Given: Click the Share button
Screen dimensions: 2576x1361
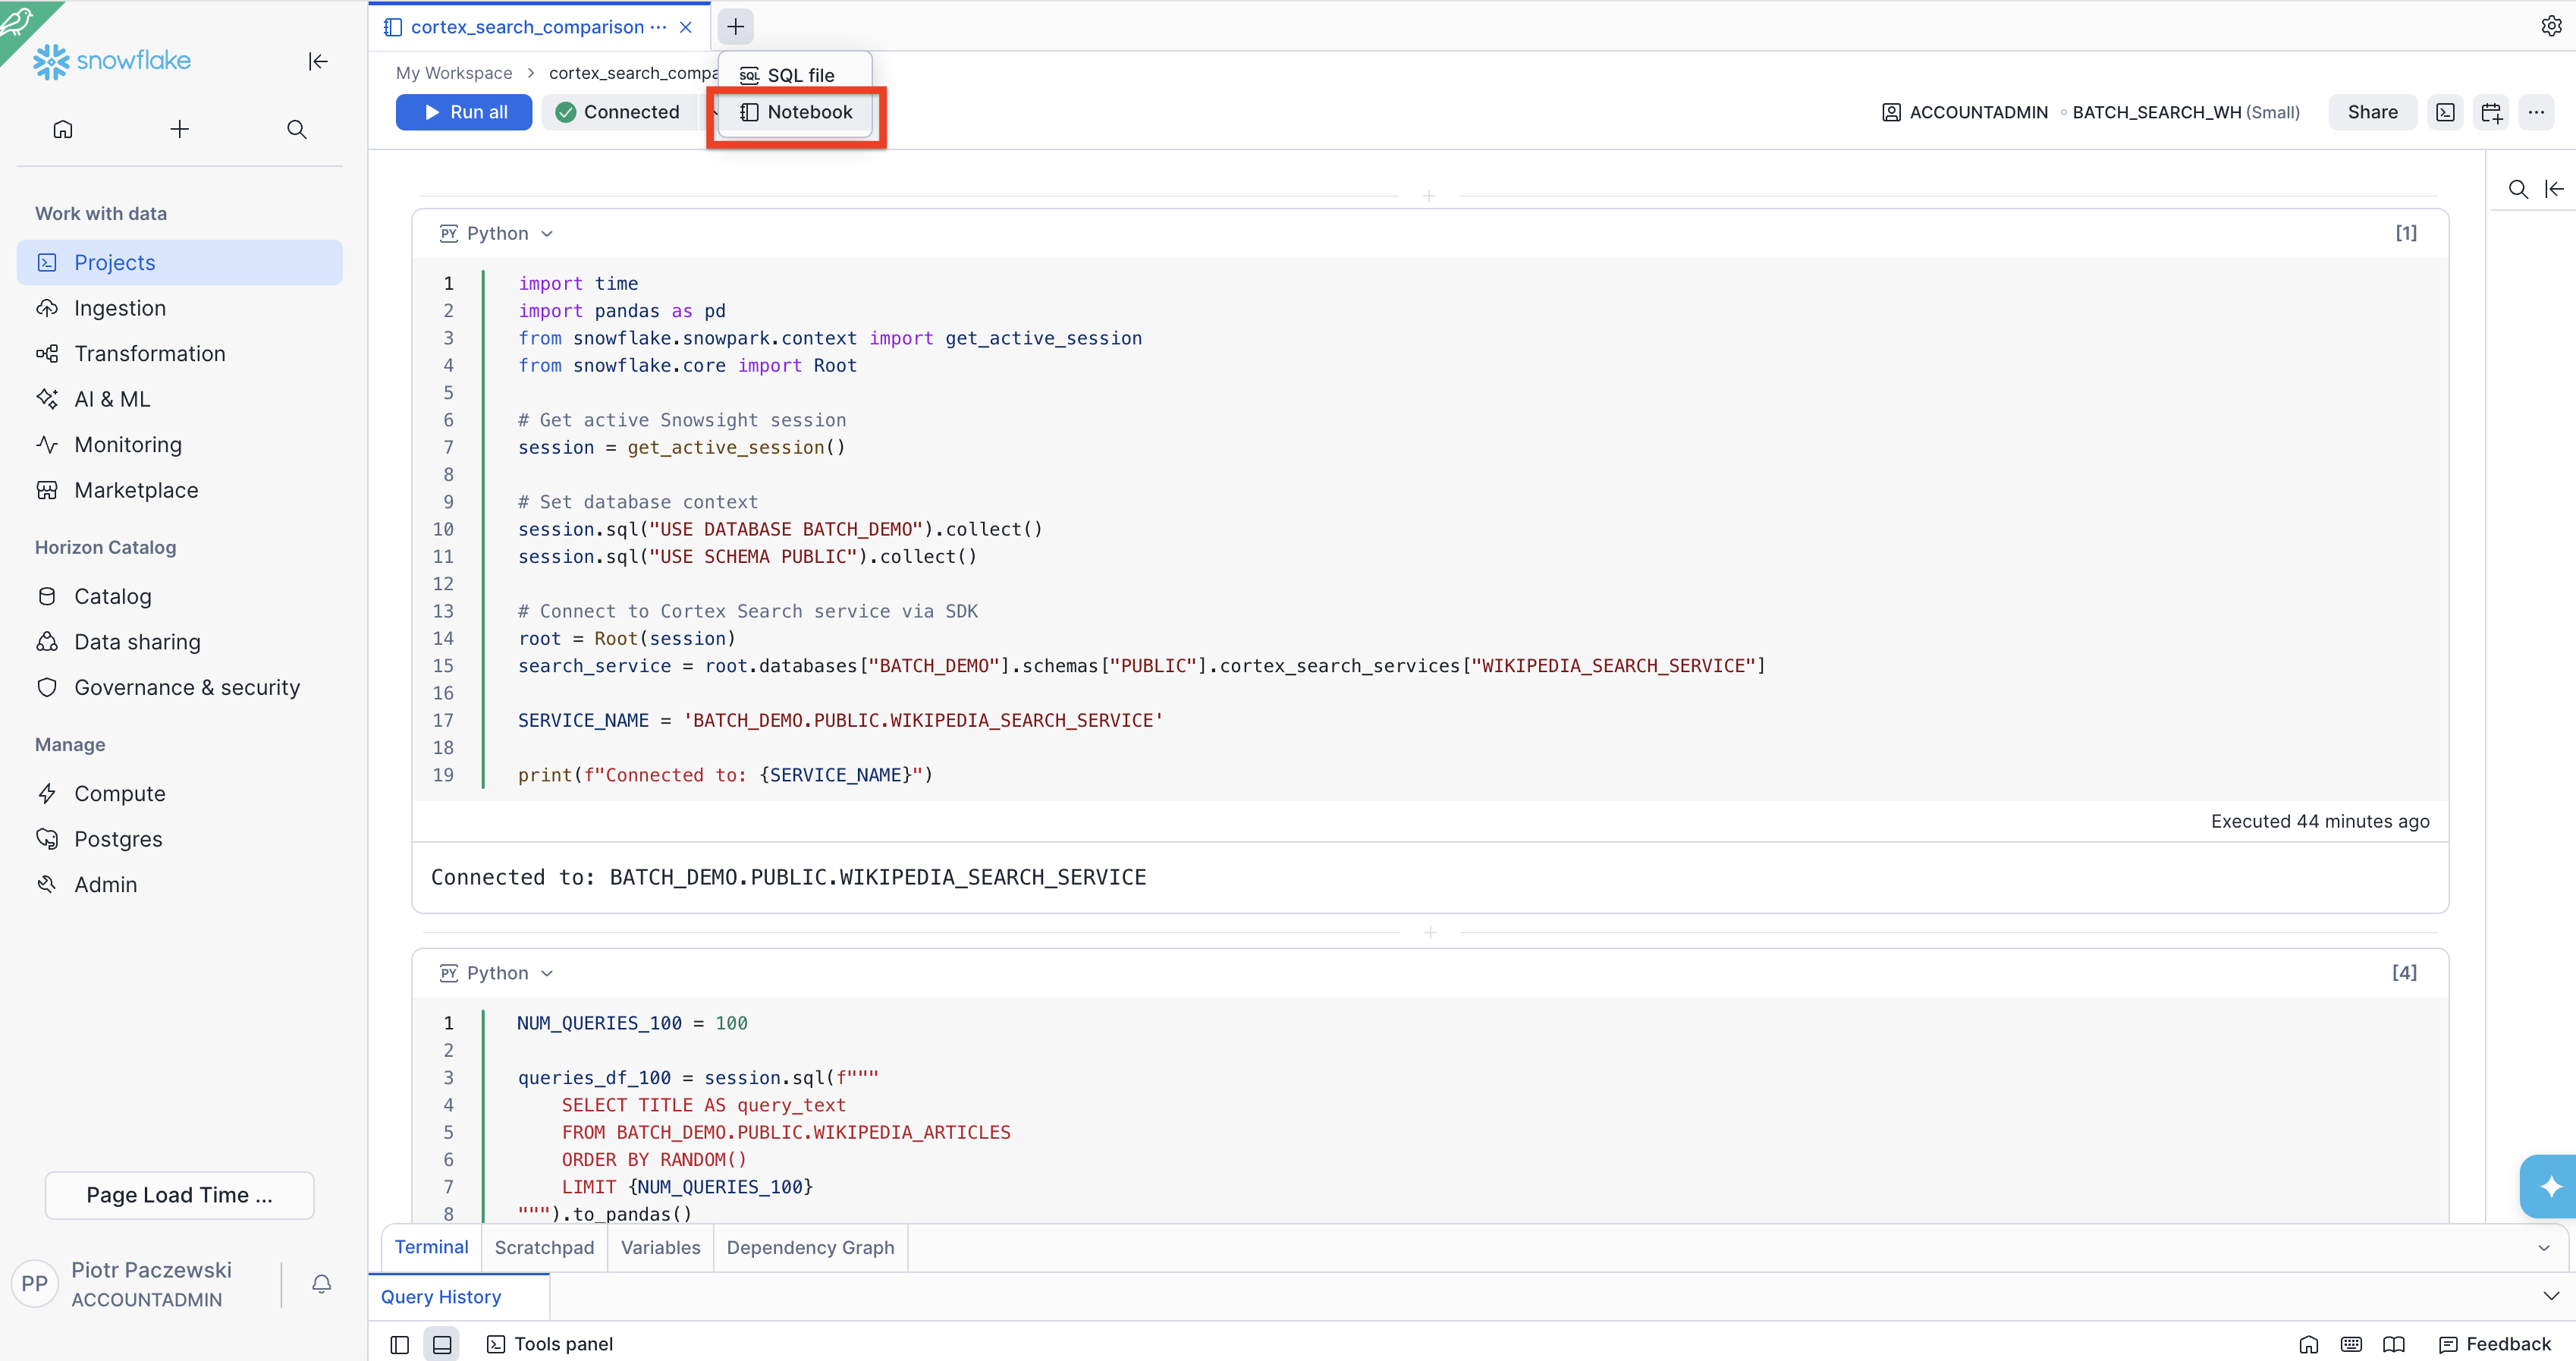Looking at the screenshot, I should [2372, 112].
